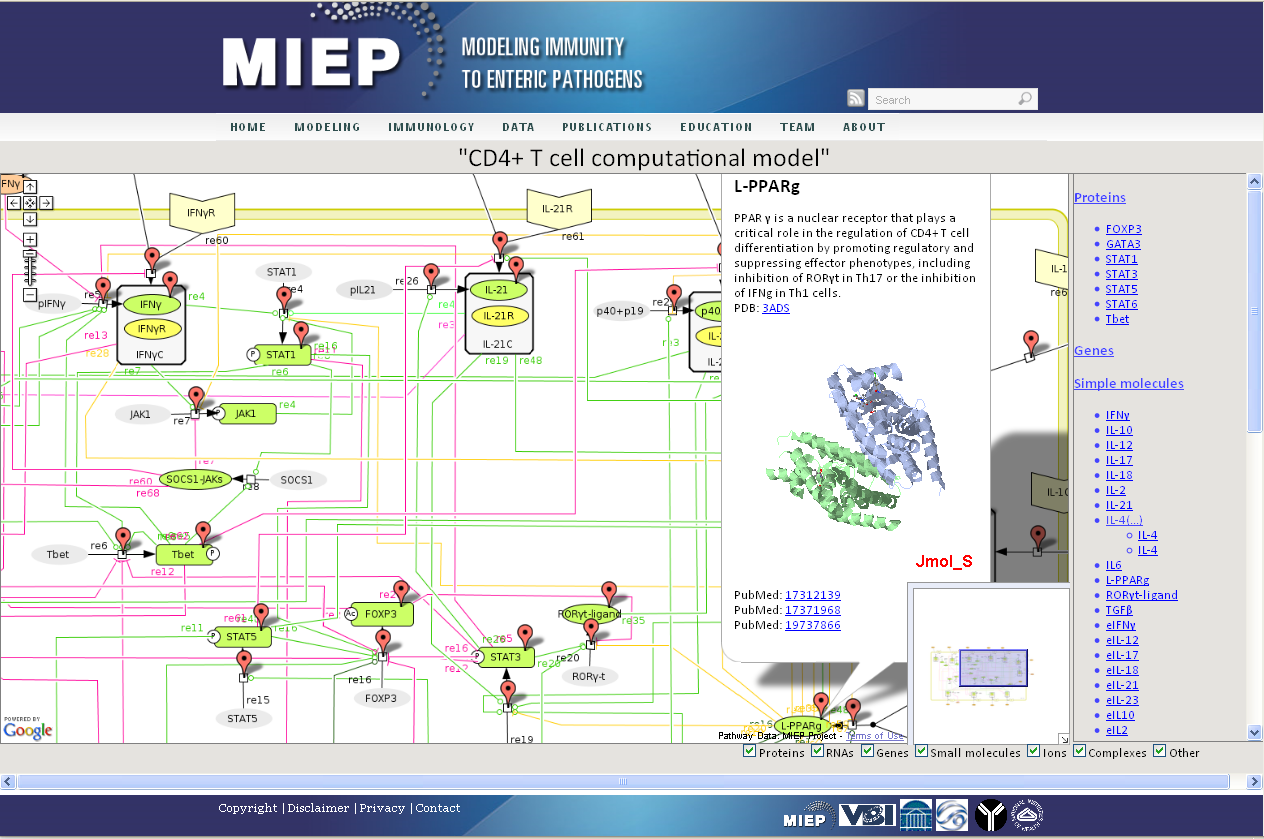Screen dimensions: 1264x839
Task: Toggle the Small molecules checkbox
Action: 921,752
